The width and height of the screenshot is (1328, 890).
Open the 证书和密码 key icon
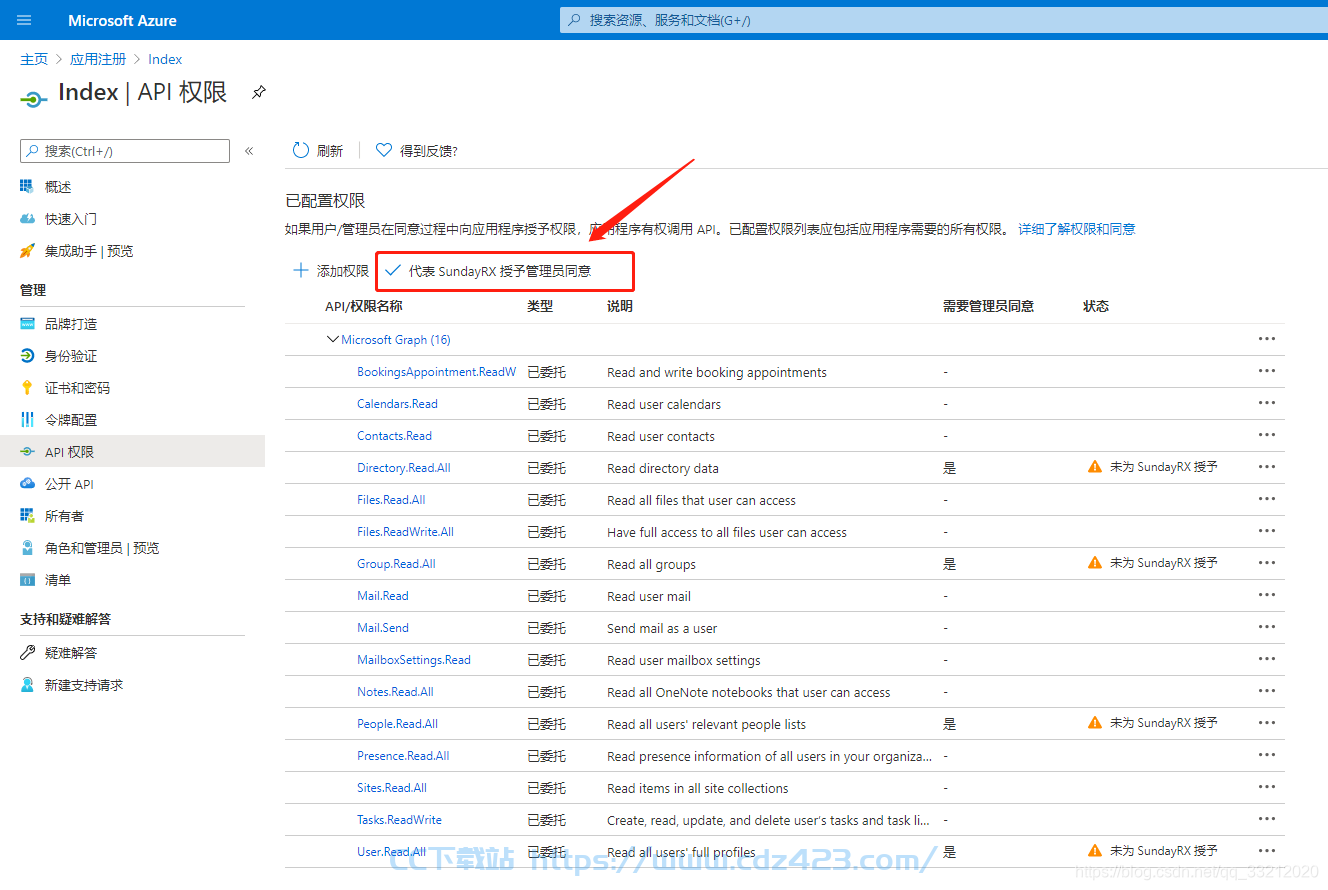pos(27,388)
